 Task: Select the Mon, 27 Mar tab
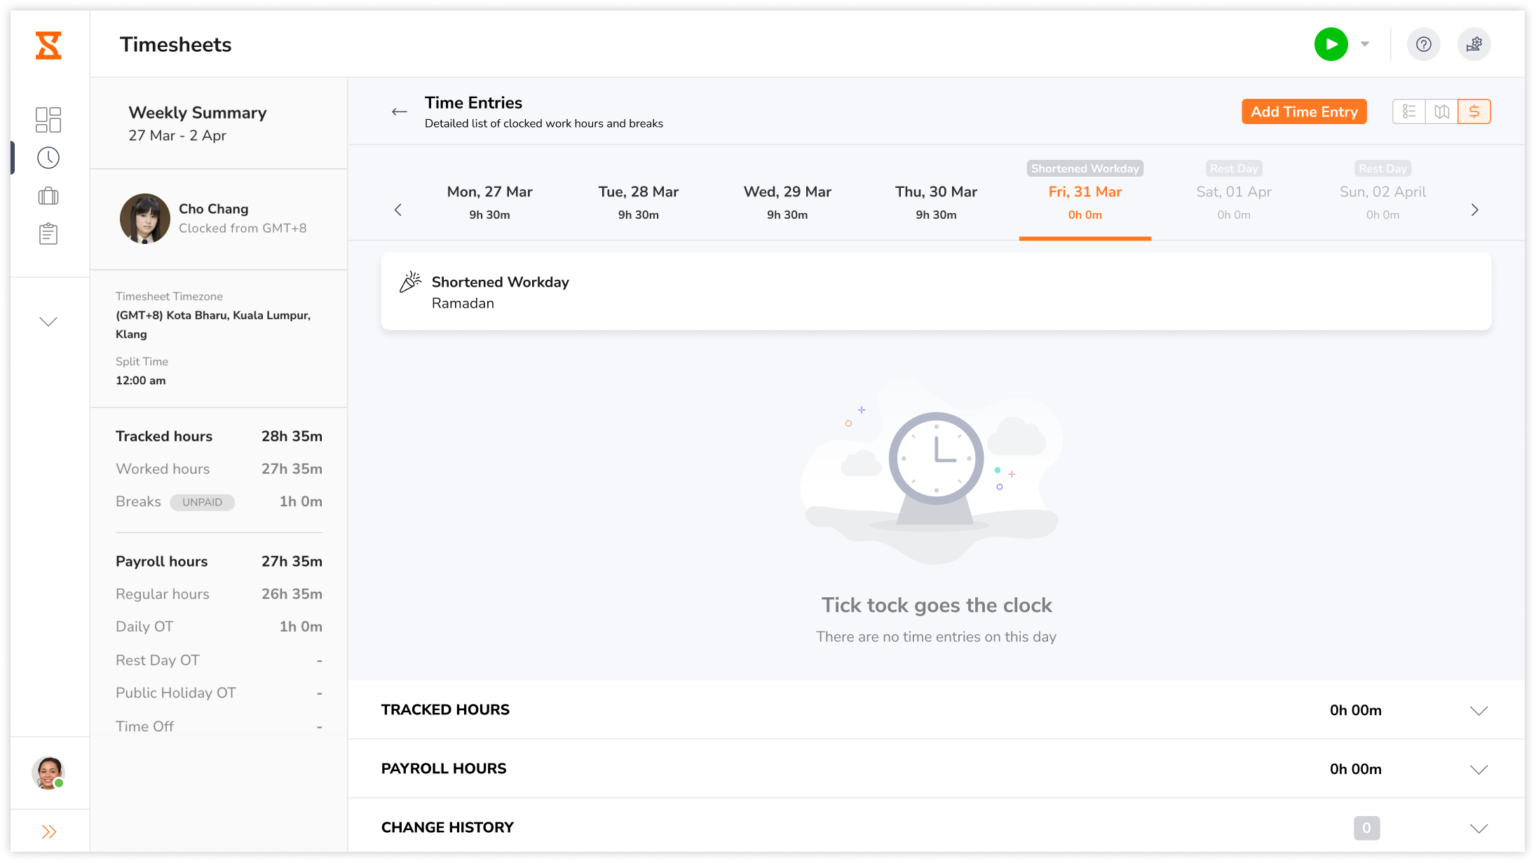pos(489,201)
